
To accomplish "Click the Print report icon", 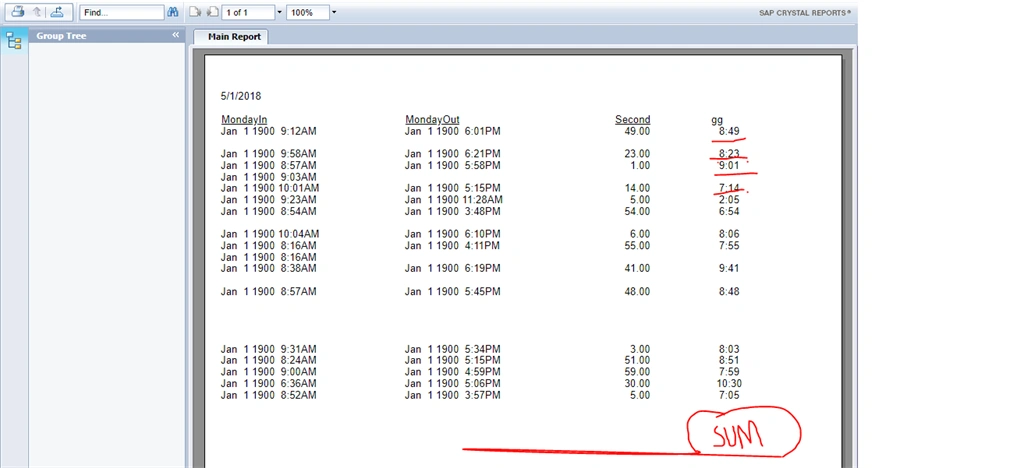I will tap(19, 12).
